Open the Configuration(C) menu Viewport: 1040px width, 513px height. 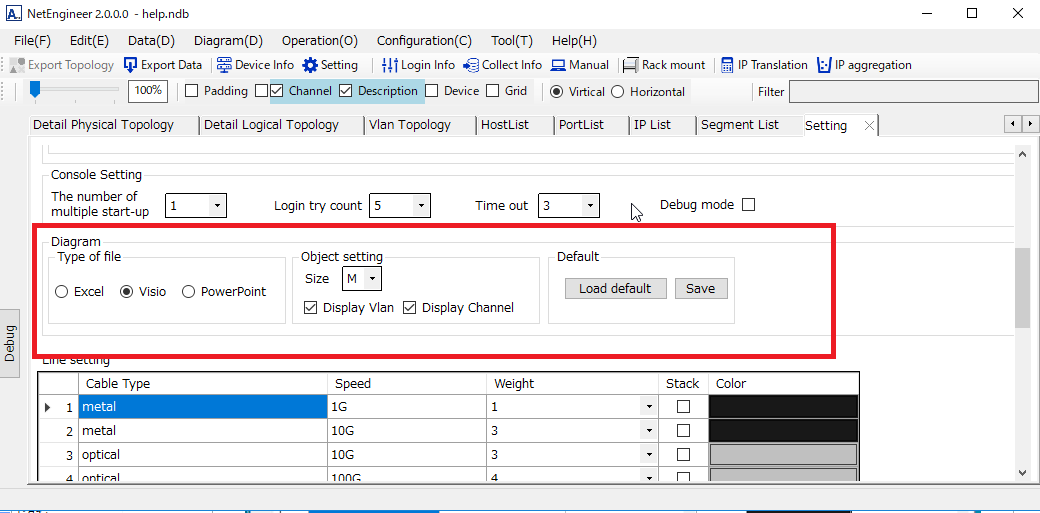(424, 41)
